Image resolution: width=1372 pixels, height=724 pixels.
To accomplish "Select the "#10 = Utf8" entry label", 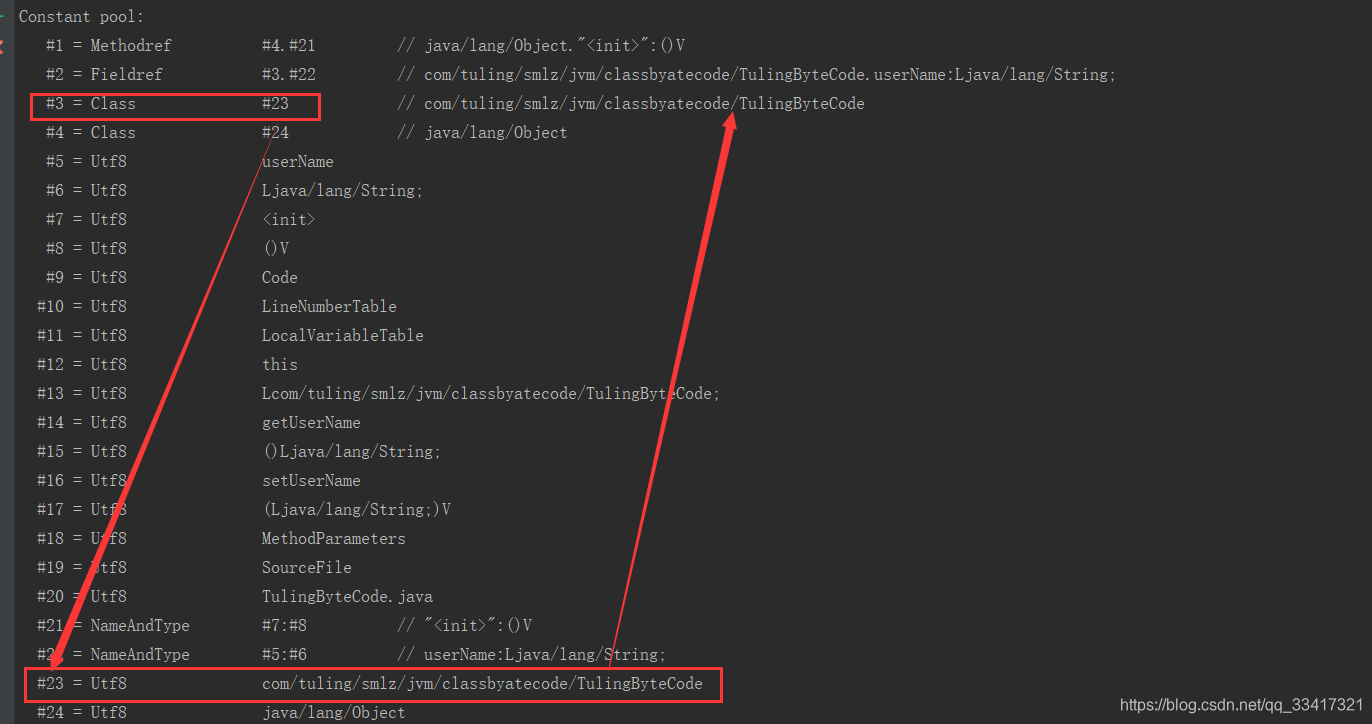I will pos(82,307).
